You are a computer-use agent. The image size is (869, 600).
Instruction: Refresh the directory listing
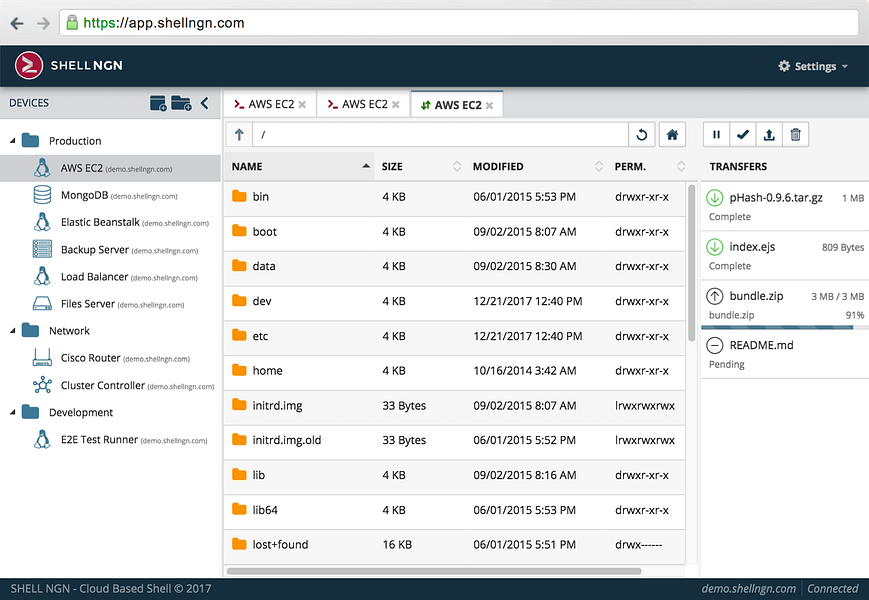(642, 135)
